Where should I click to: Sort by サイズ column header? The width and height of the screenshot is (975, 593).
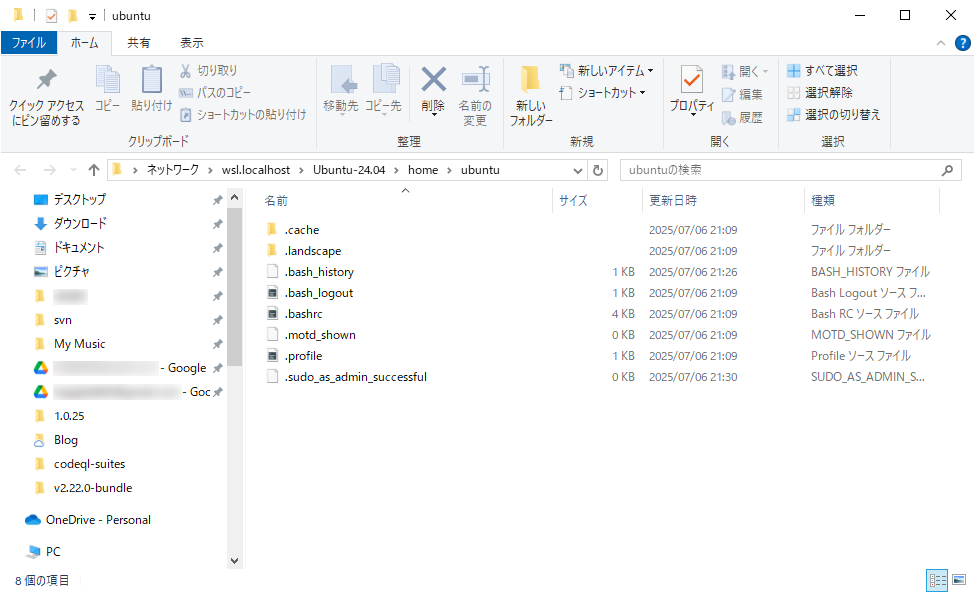[x=573, y=201]
